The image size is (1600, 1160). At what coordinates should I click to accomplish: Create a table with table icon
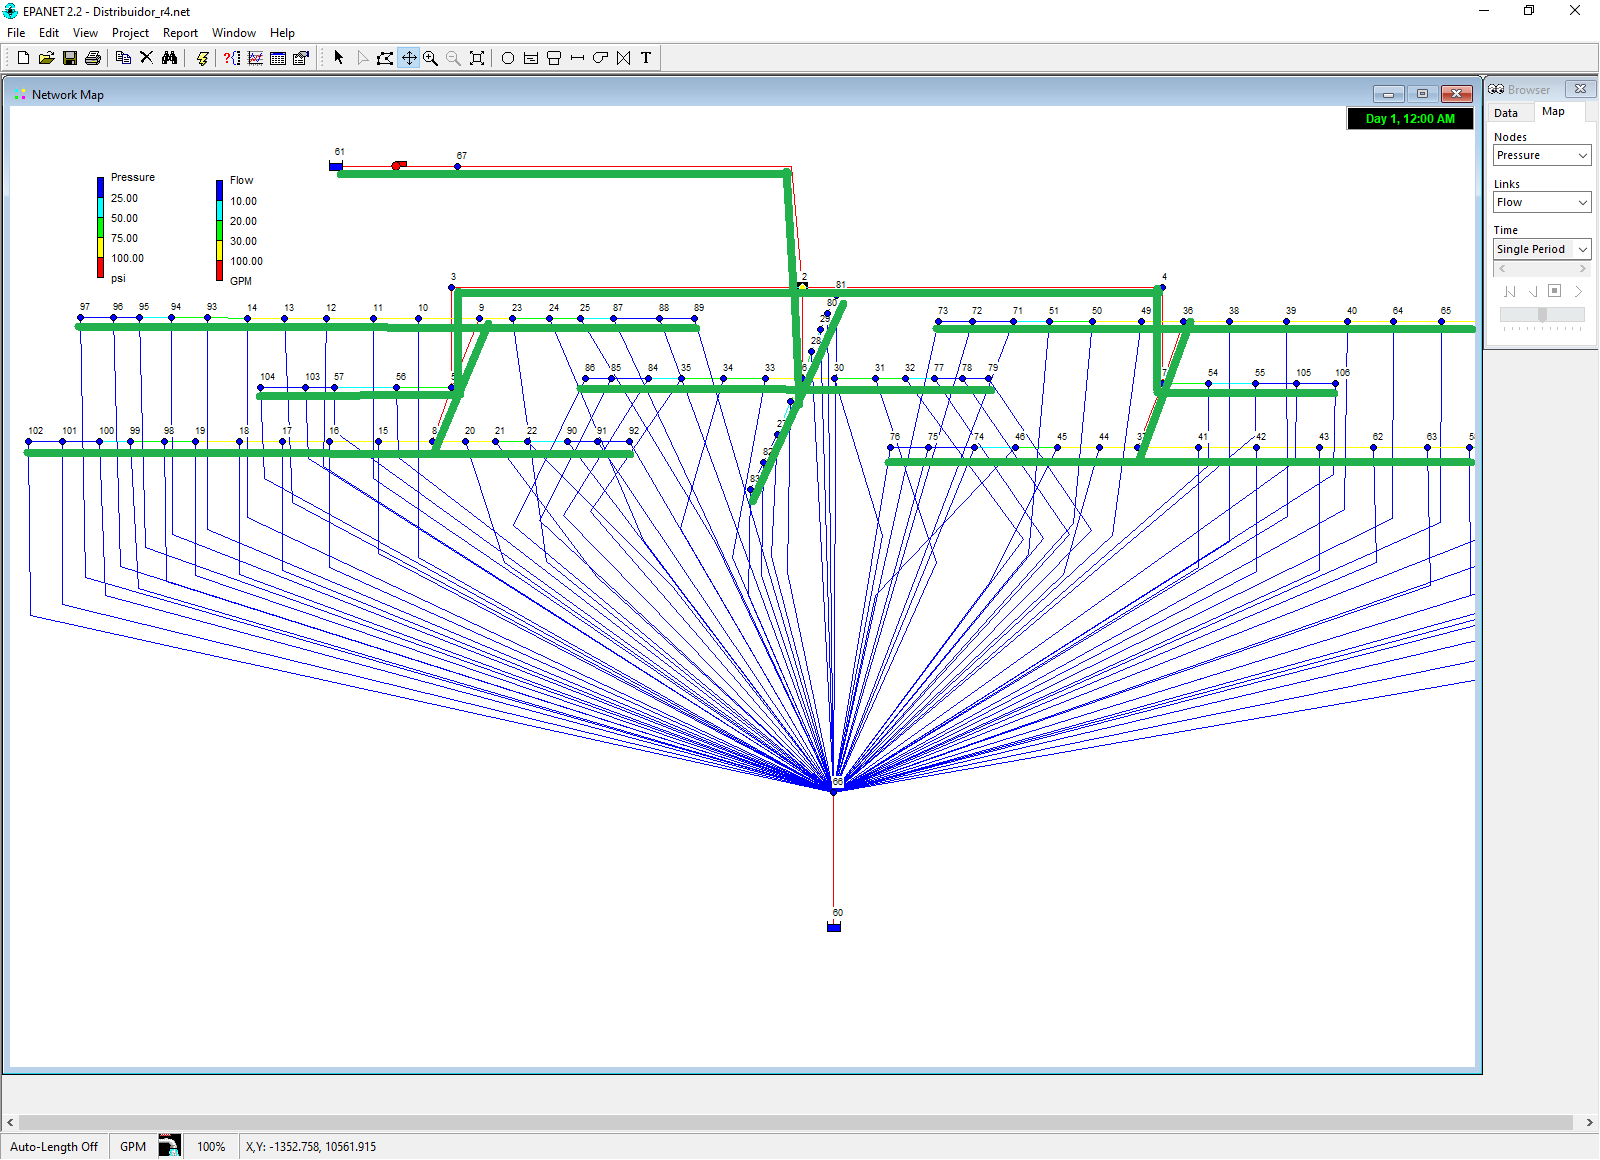(x=278, y=58)
